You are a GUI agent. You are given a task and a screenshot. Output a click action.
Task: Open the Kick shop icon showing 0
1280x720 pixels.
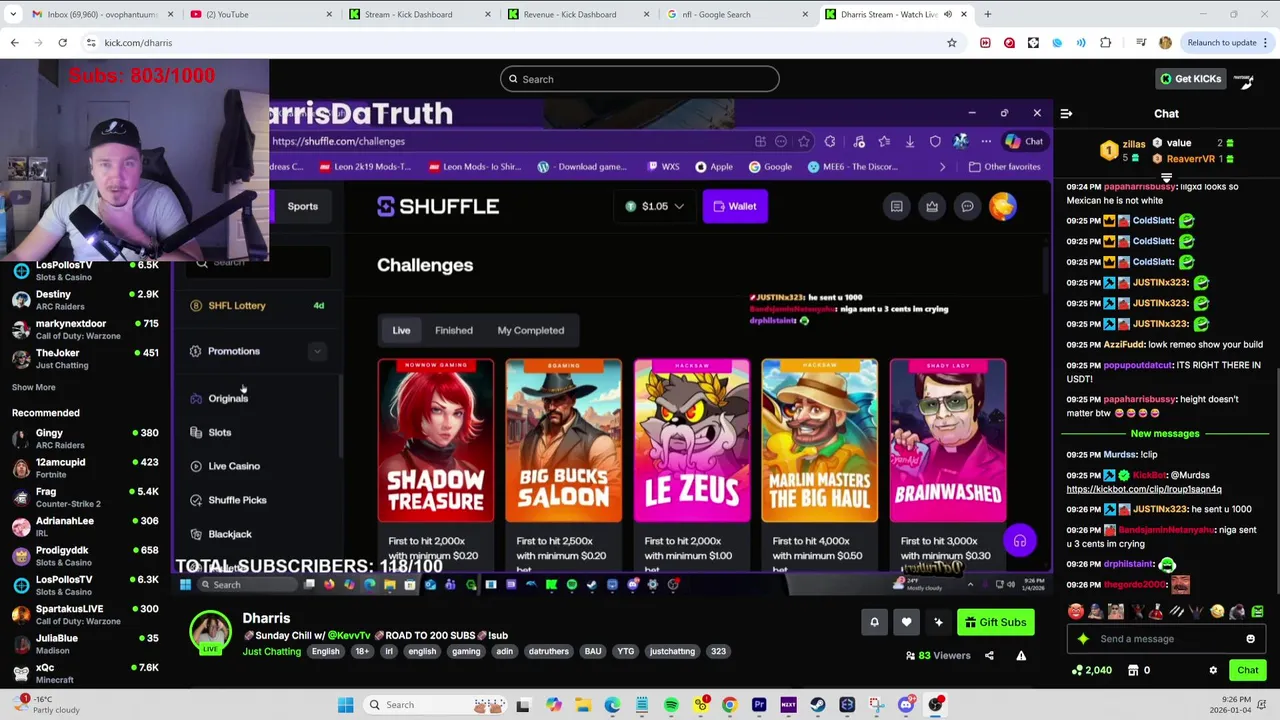1138,671
